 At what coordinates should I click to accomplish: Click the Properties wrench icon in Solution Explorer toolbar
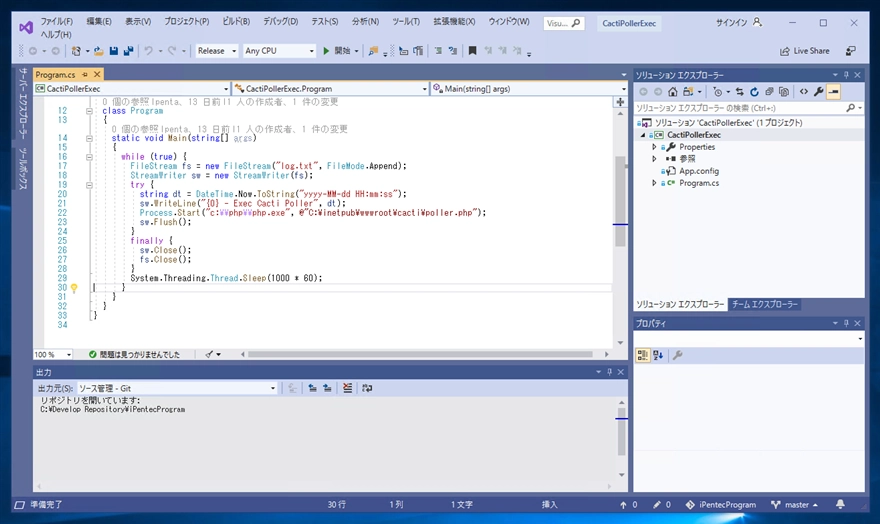819,92
